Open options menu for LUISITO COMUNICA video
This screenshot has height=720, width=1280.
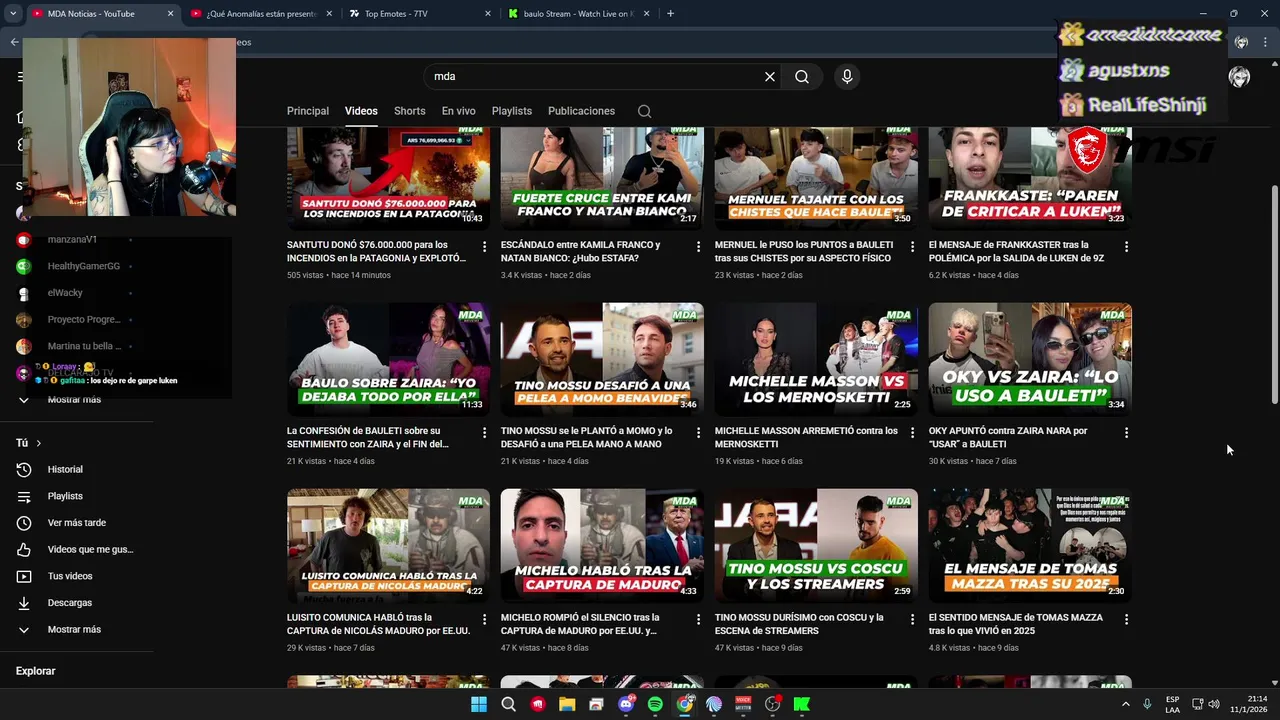click(x=485, y=619)
